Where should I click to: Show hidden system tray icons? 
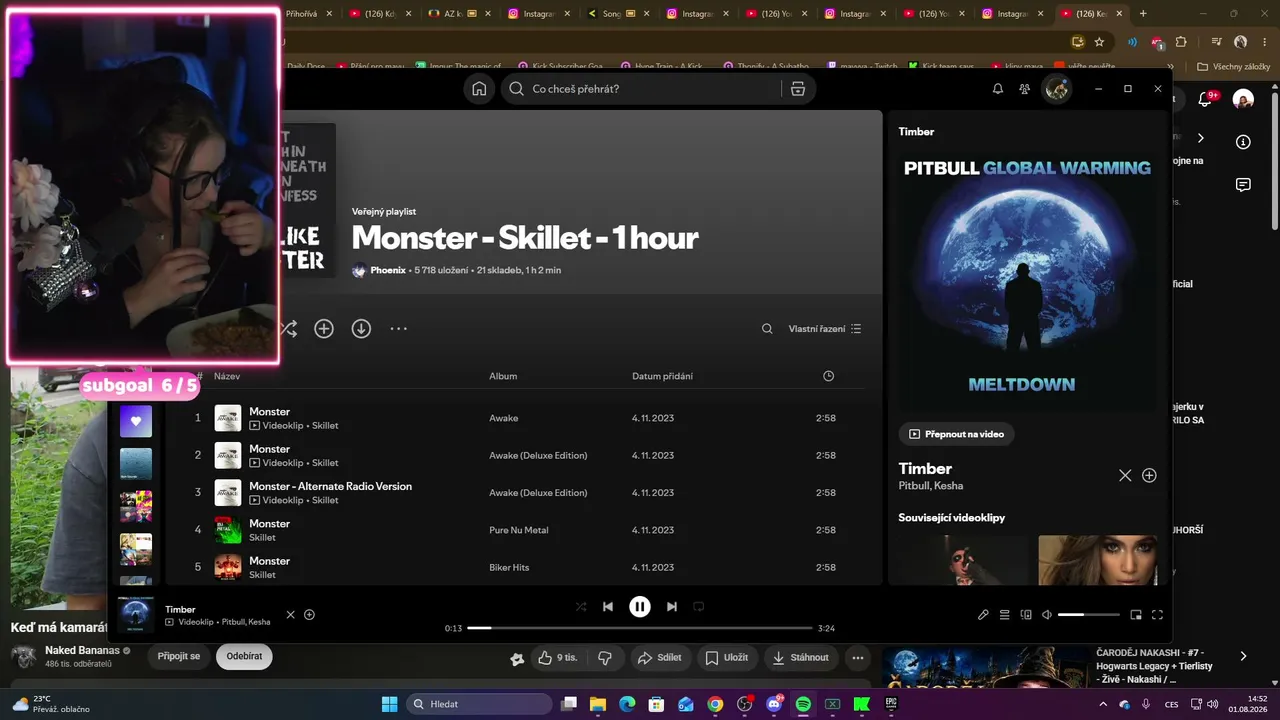pos(1105,704)
